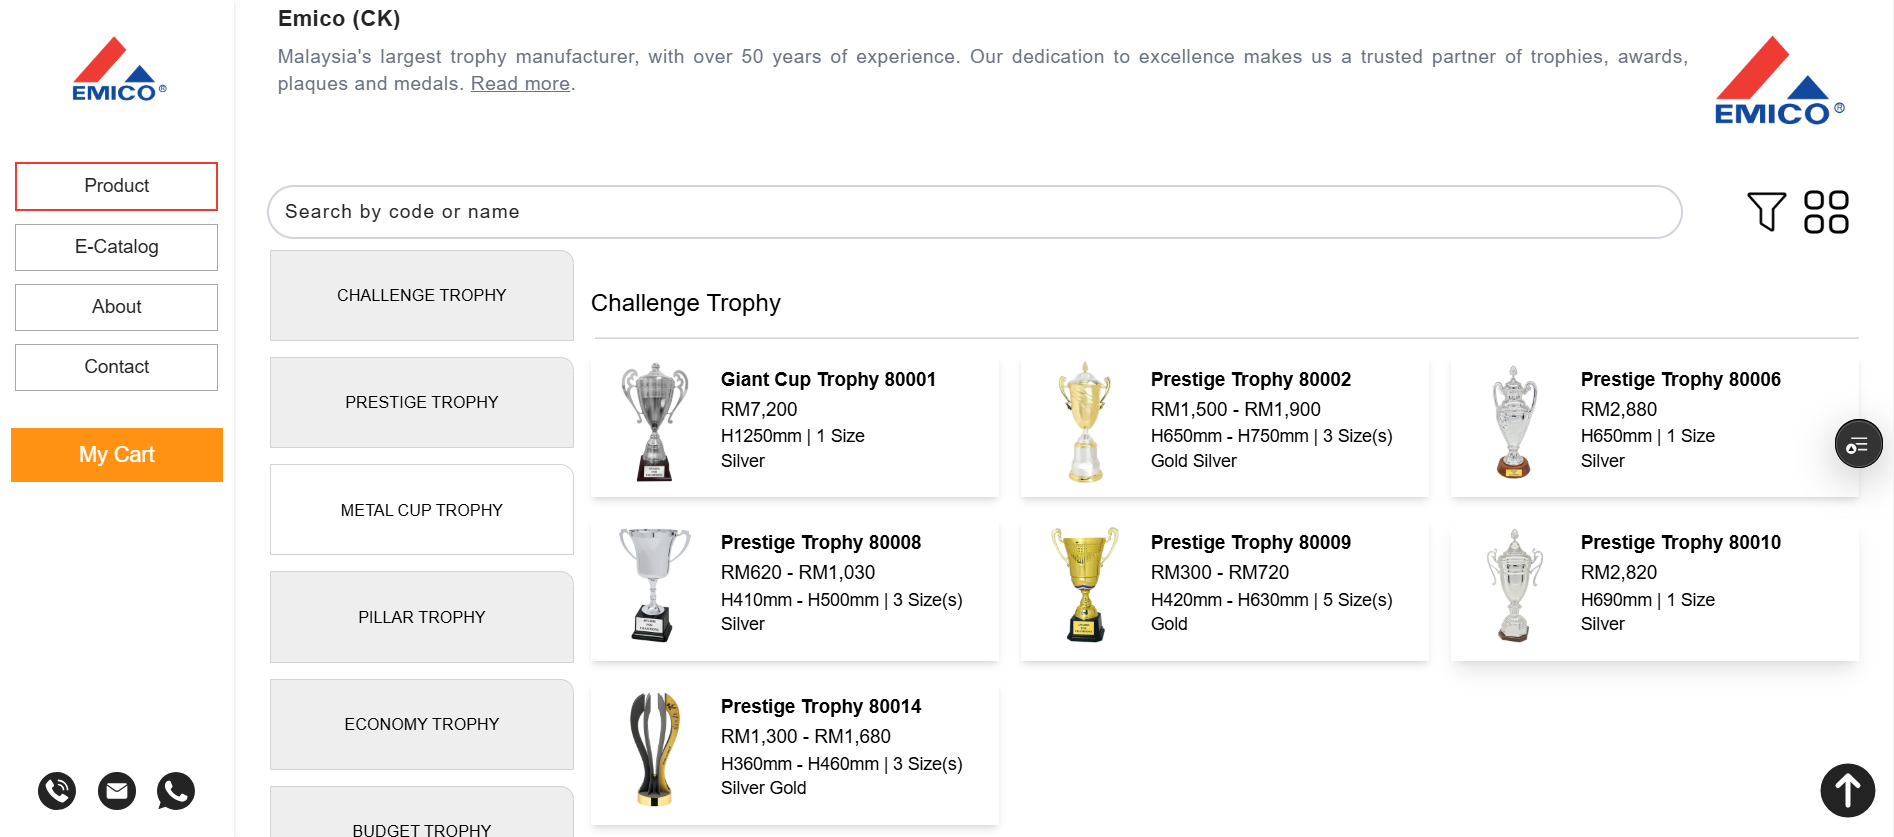Follow the Read more link
1894x837 pixels.
pos(520,84)
